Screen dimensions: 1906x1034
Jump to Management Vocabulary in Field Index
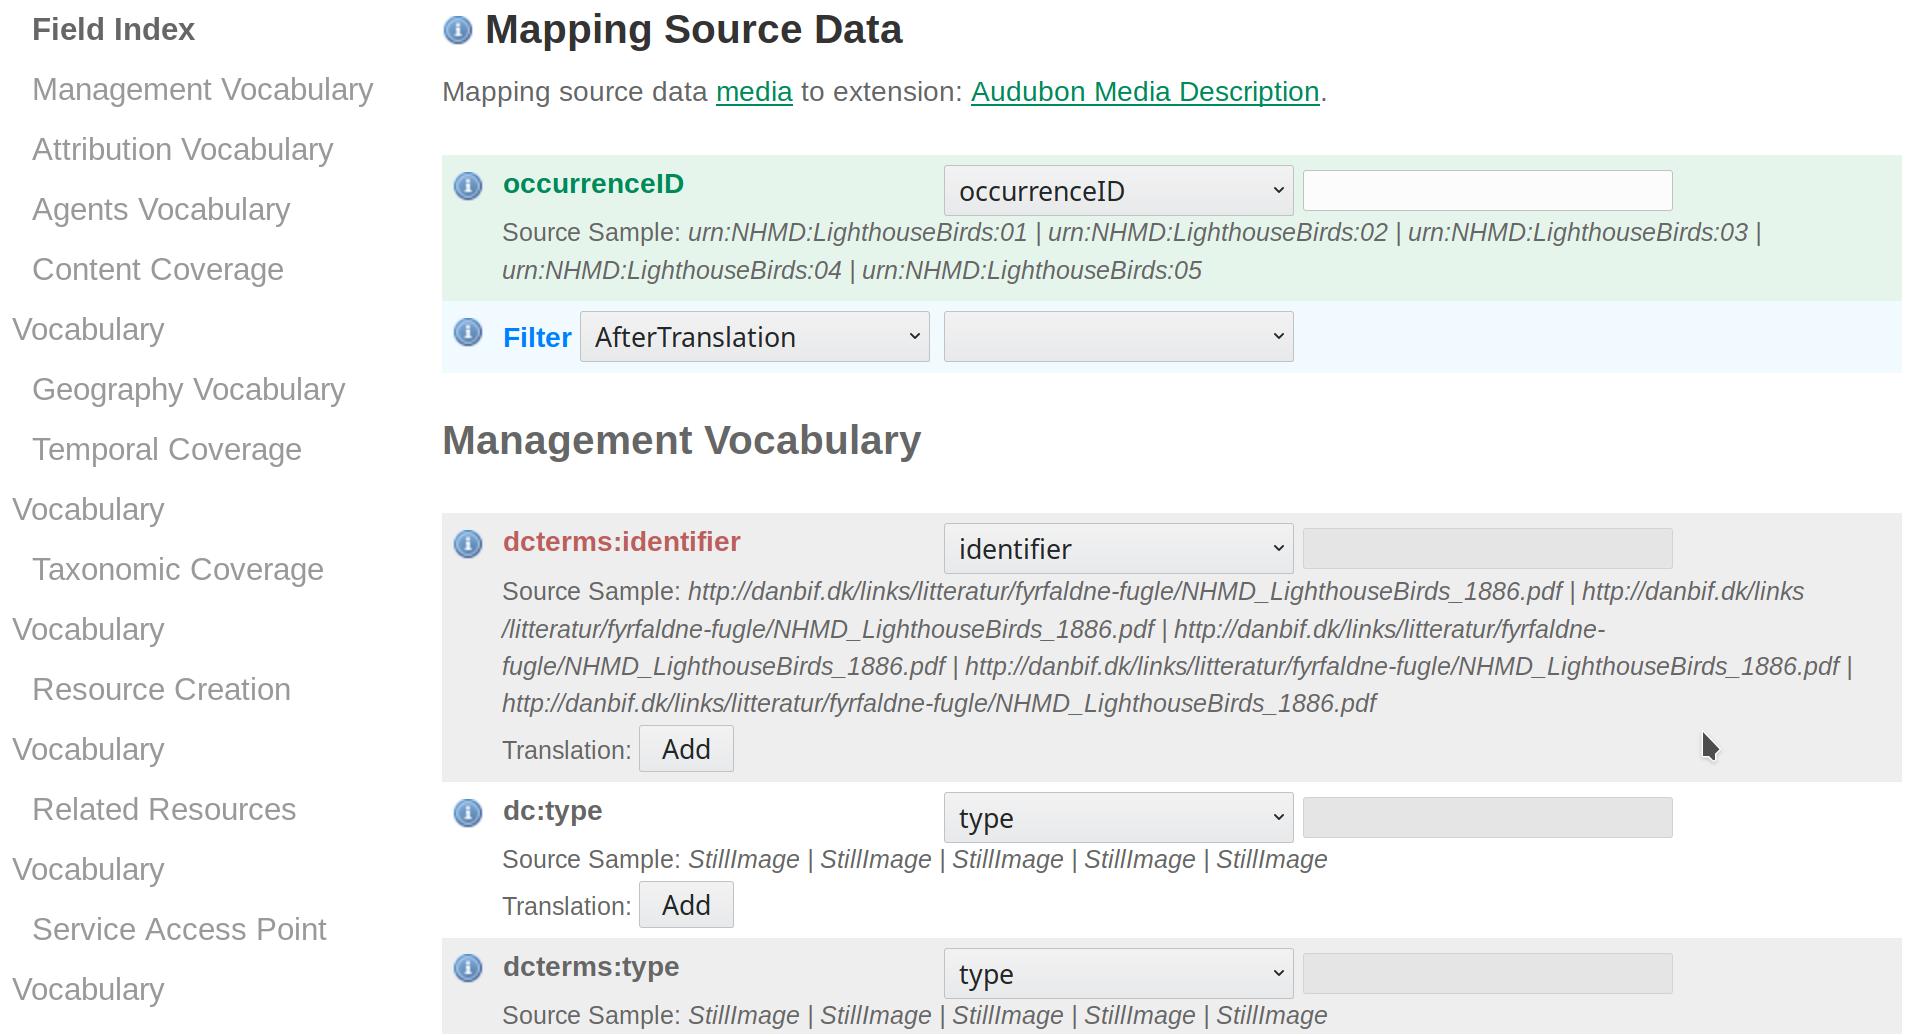[x=202, y=90]
